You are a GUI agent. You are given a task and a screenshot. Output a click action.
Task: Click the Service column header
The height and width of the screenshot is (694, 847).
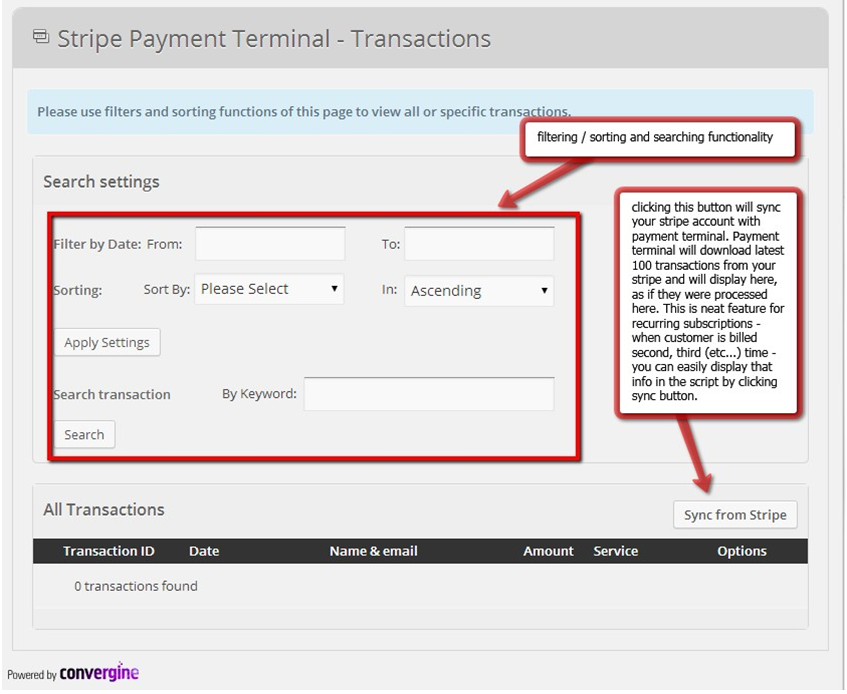616,551
